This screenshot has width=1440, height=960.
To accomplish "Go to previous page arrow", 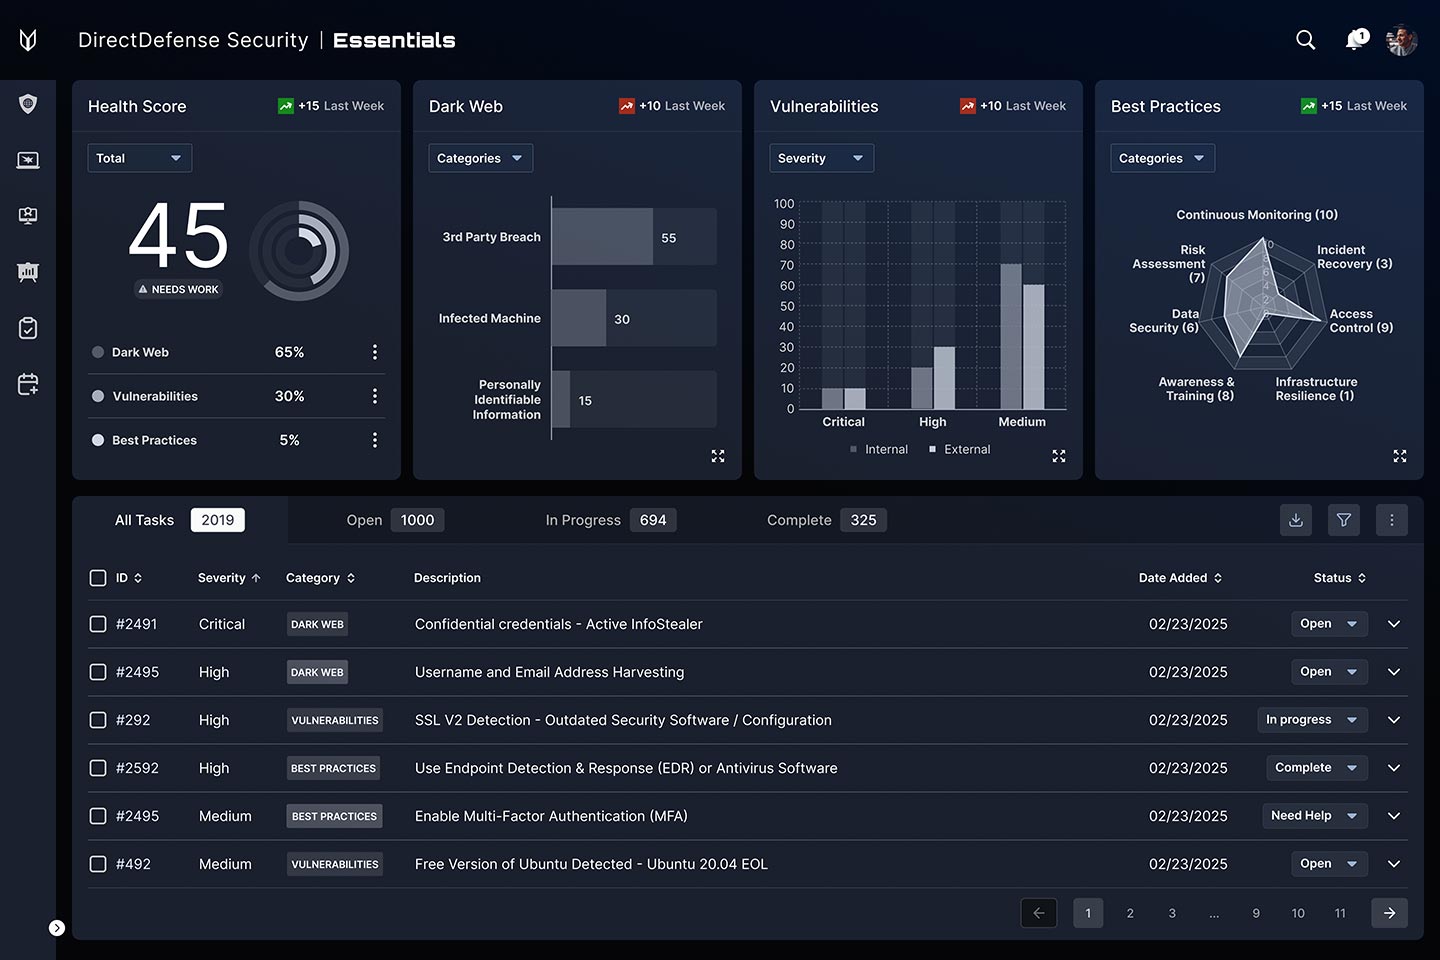I will (1039, 913).
